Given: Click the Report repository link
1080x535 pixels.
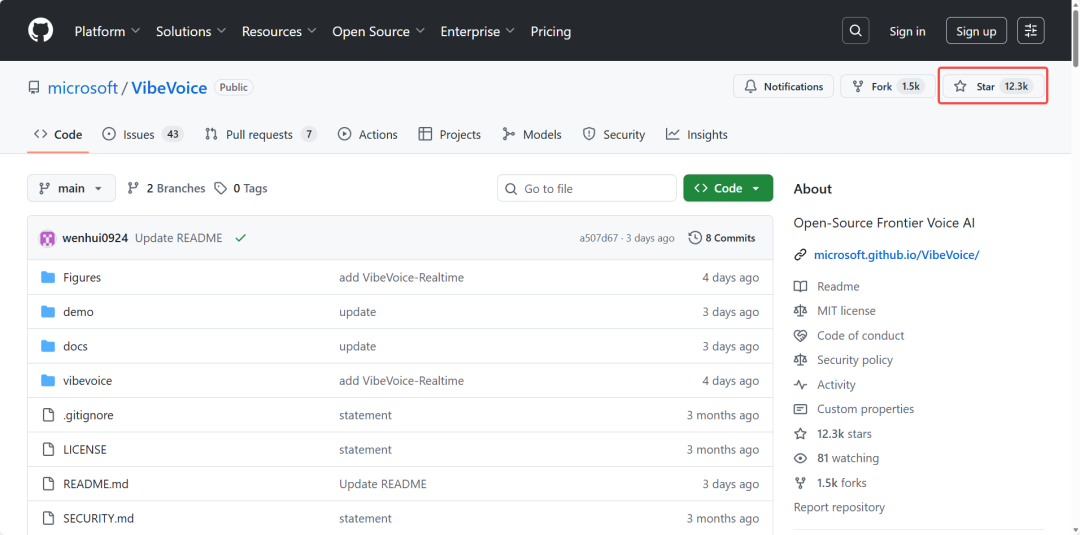Looking at the screenshot, I should (x=839, y=507).
